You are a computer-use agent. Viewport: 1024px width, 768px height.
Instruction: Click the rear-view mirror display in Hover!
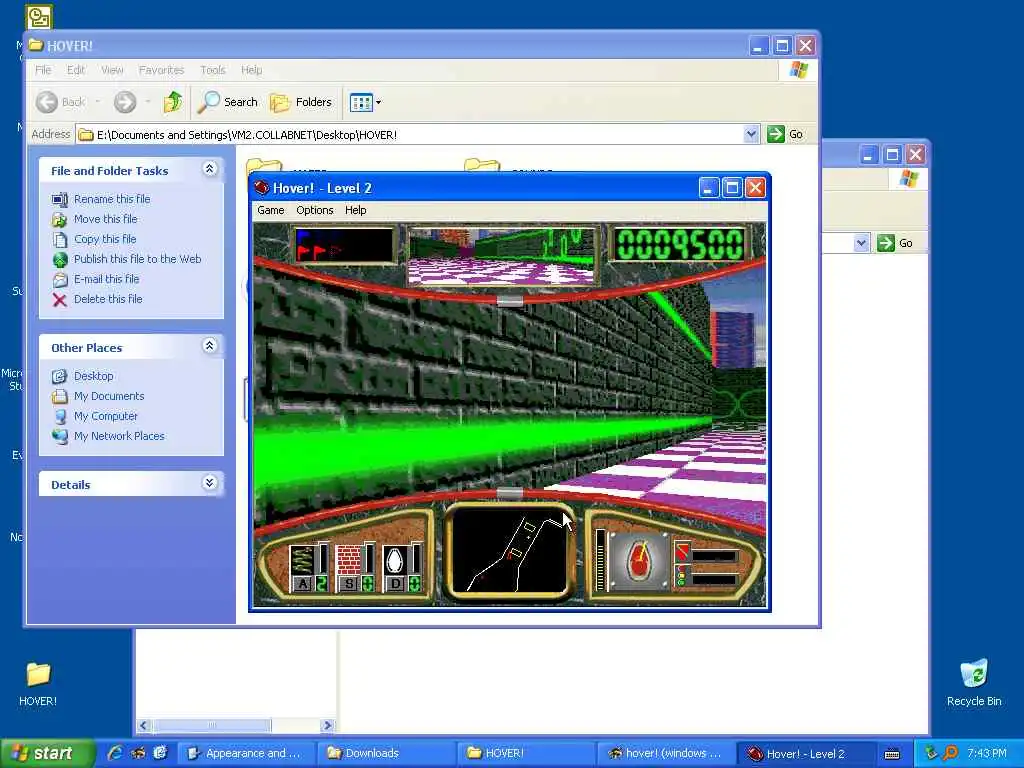point(503,256)
